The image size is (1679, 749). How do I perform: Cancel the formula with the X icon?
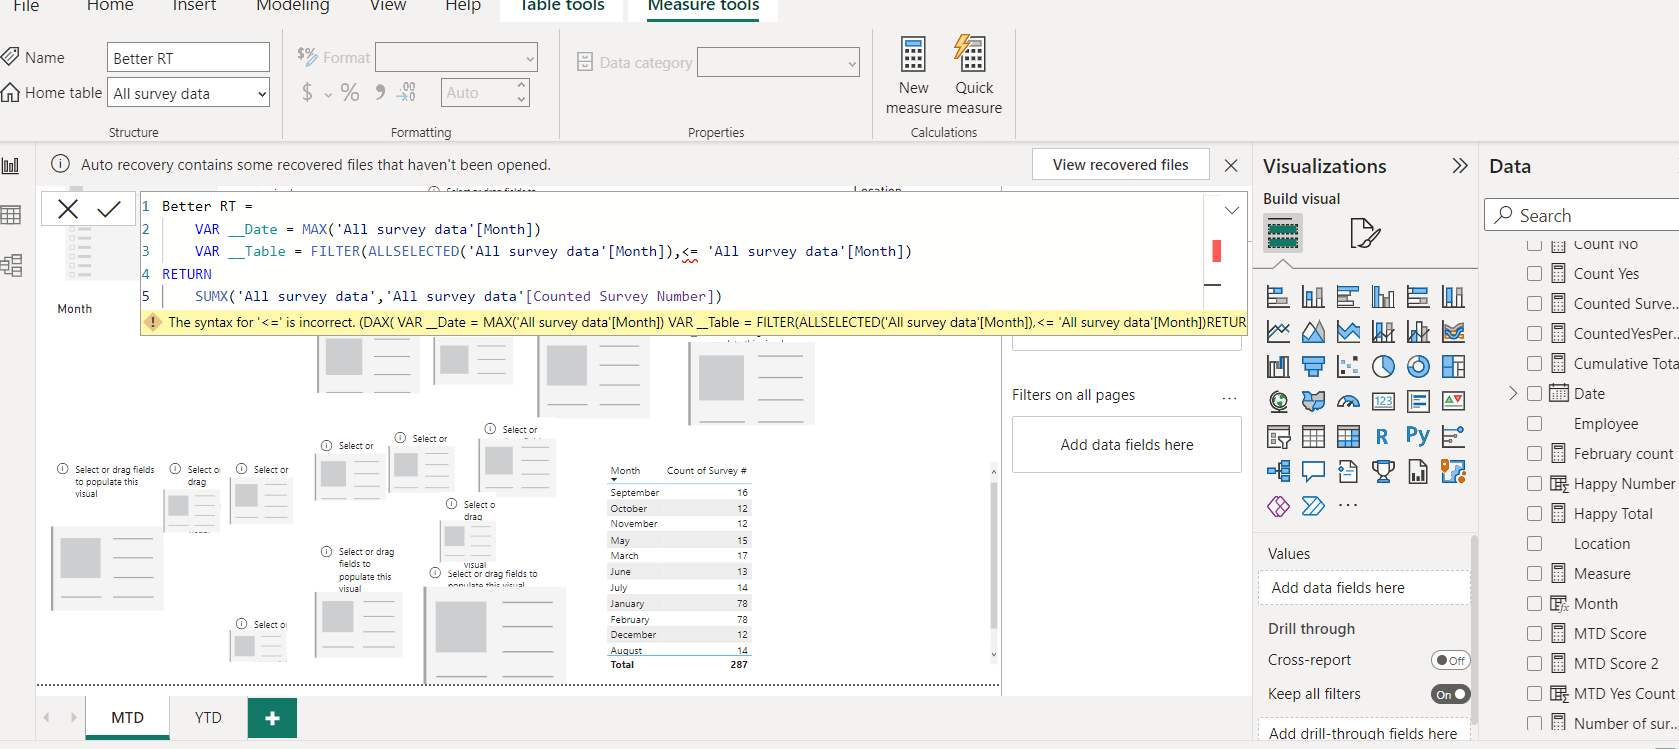pos(68,208)
